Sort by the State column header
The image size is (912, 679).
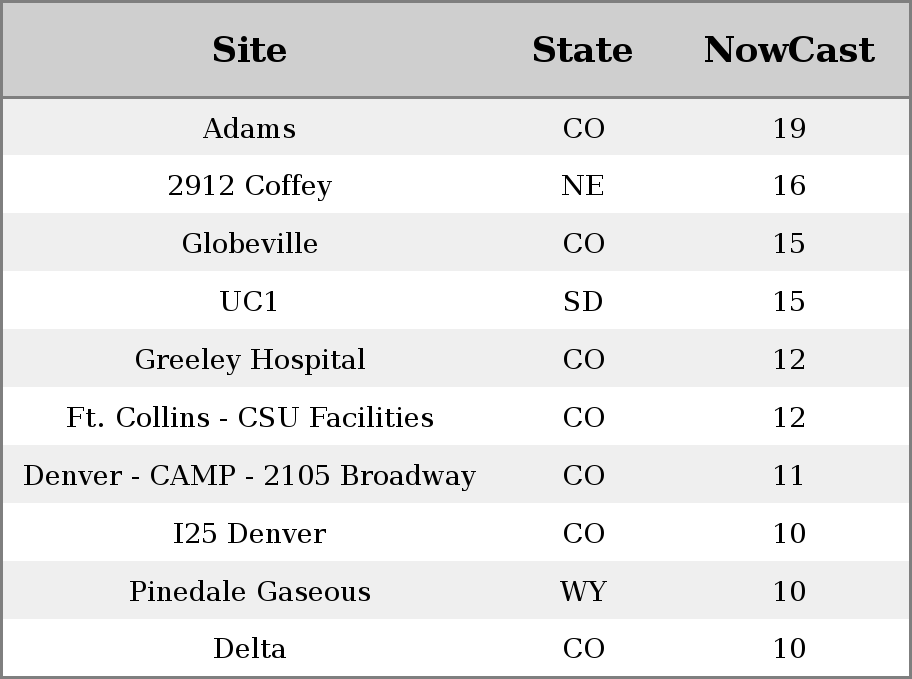[x=583, y=50]
